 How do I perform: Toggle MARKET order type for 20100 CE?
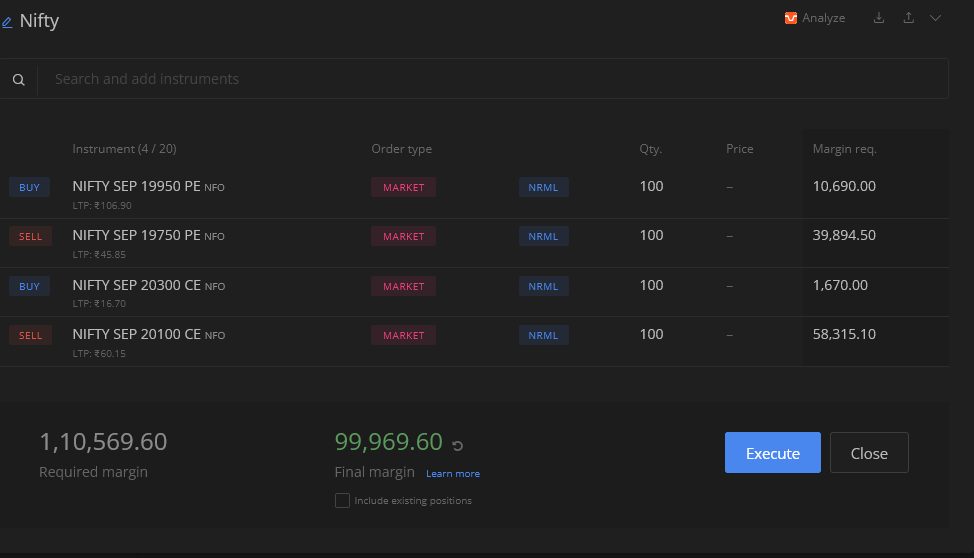[x=403, y=335]
